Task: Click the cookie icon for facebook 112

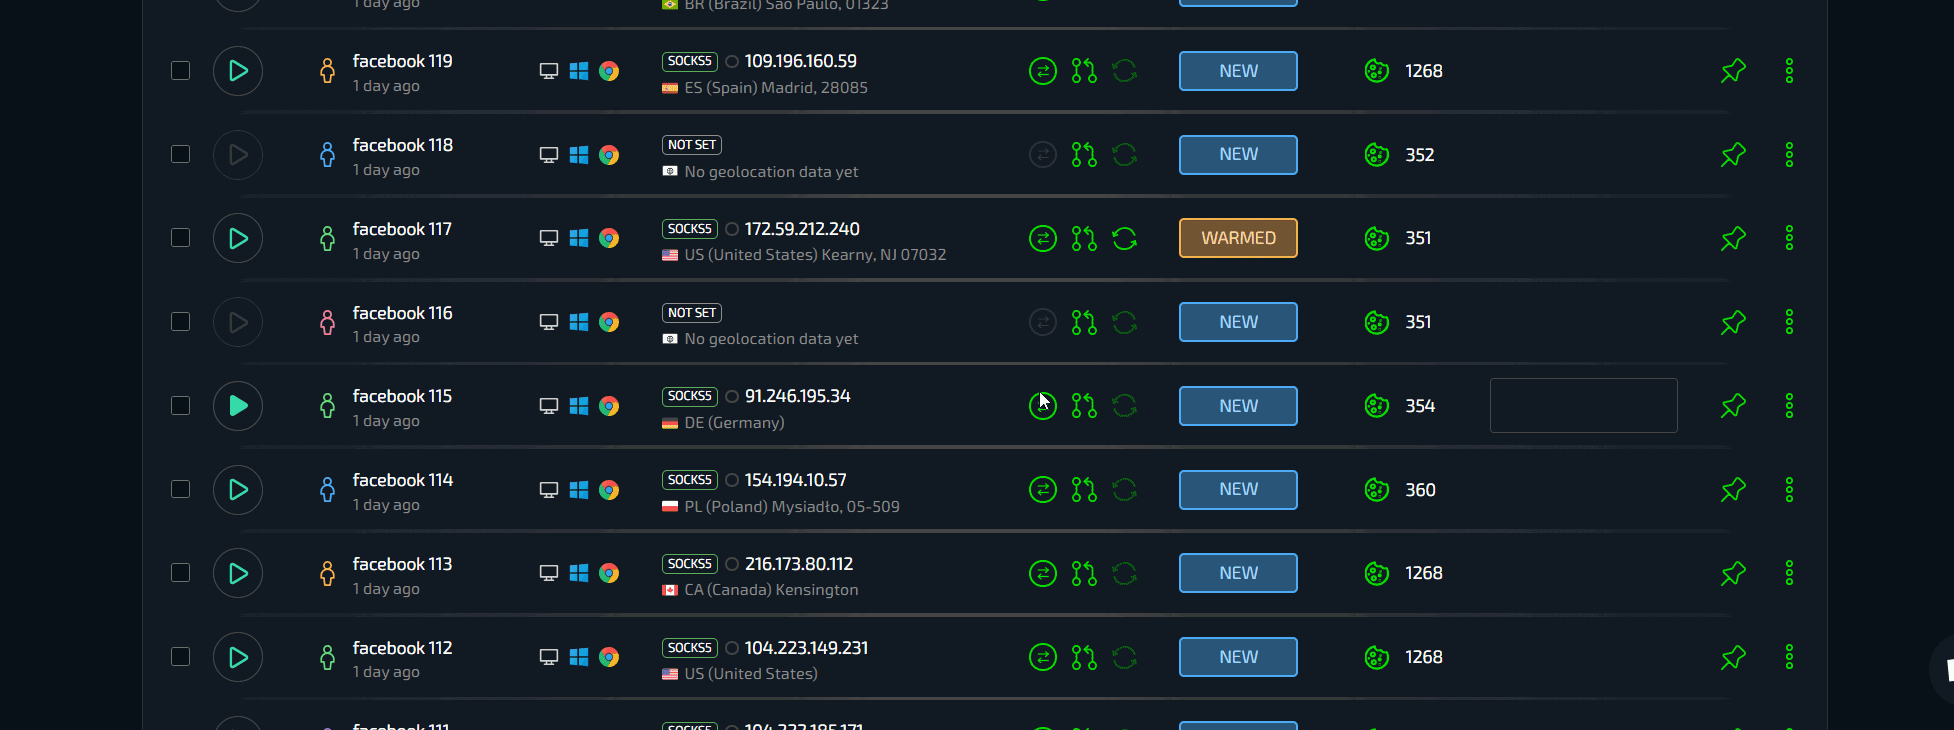Action: coord(1377,657)
